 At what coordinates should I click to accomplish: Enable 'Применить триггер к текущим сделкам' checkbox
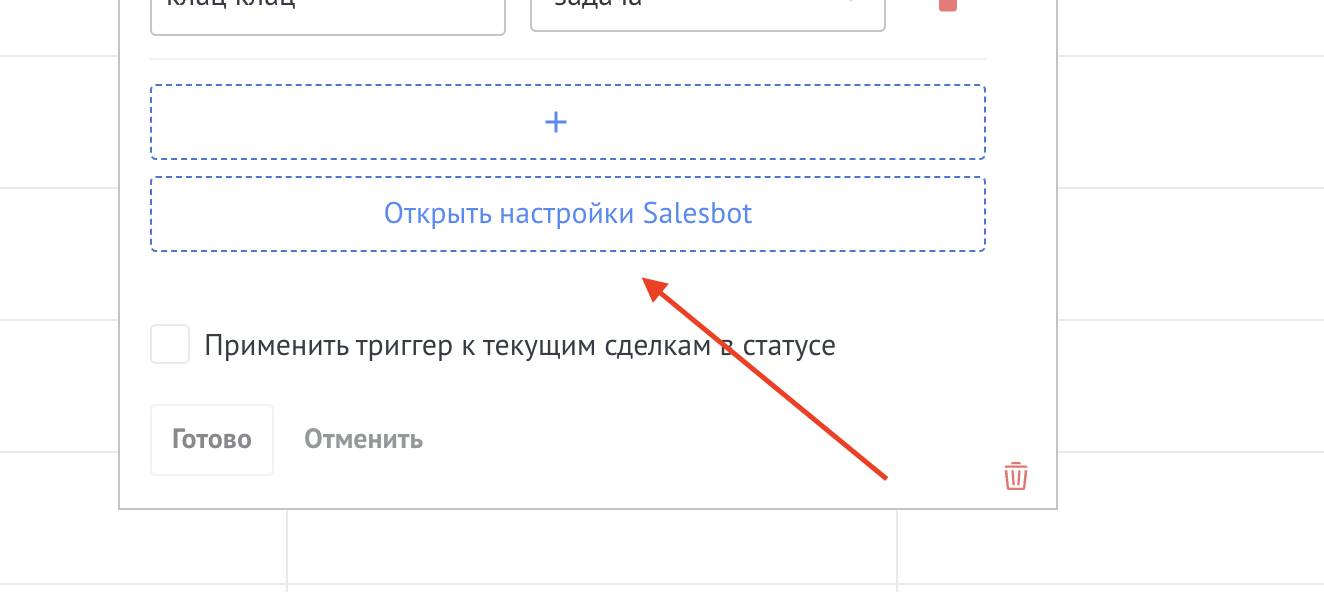click(170, 345)
